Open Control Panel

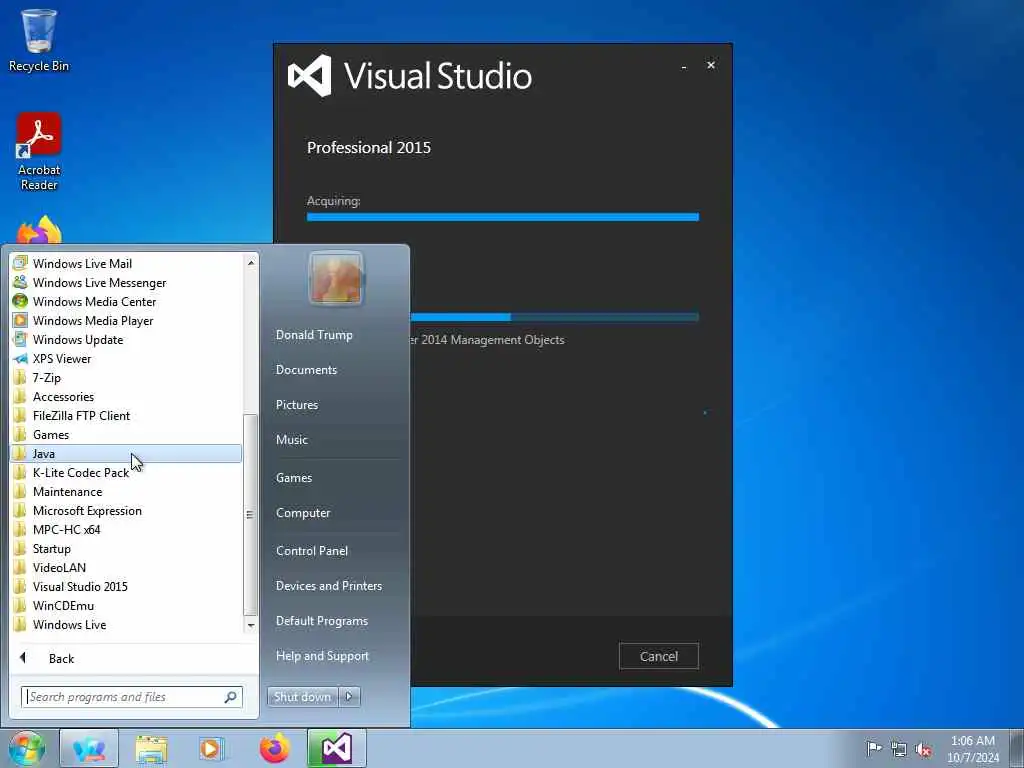(312, 551)
